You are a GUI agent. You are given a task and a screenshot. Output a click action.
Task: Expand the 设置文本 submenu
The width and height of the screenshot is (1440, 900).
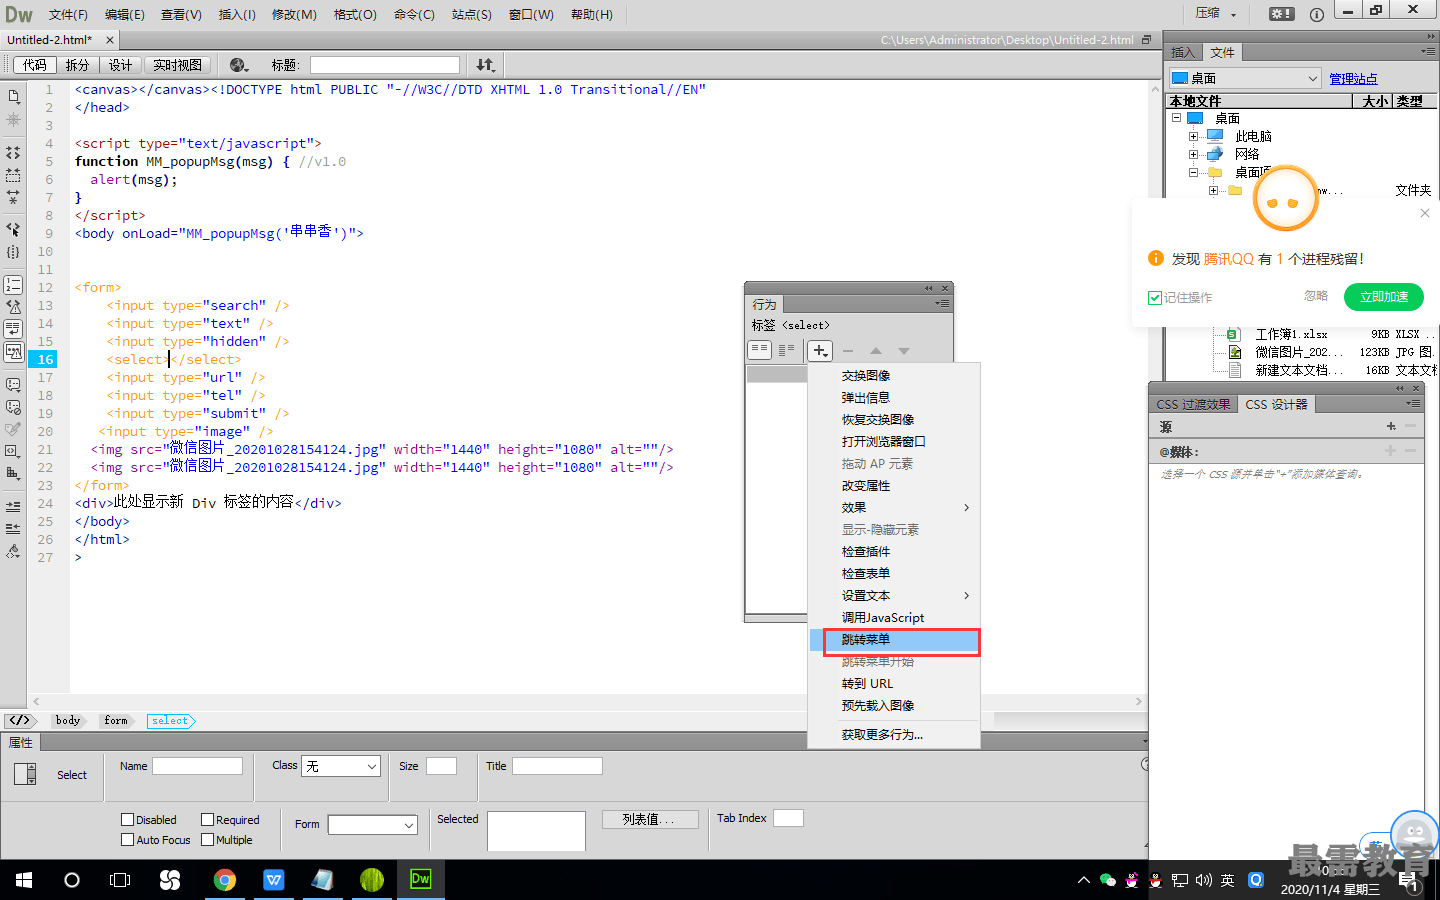click(894, 596)
